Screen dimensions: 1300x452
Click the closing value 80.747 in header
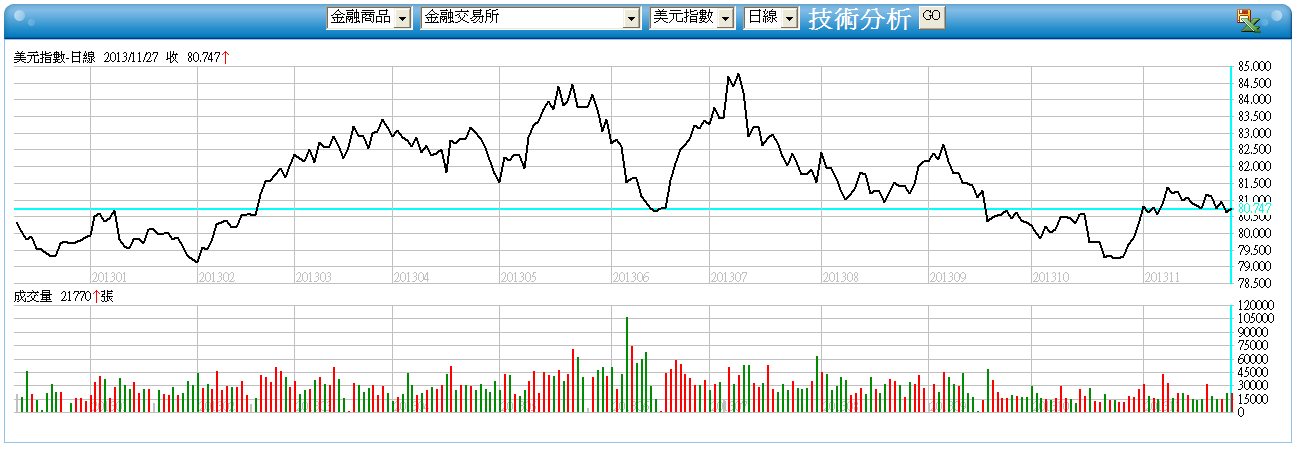tap(203, 58)
